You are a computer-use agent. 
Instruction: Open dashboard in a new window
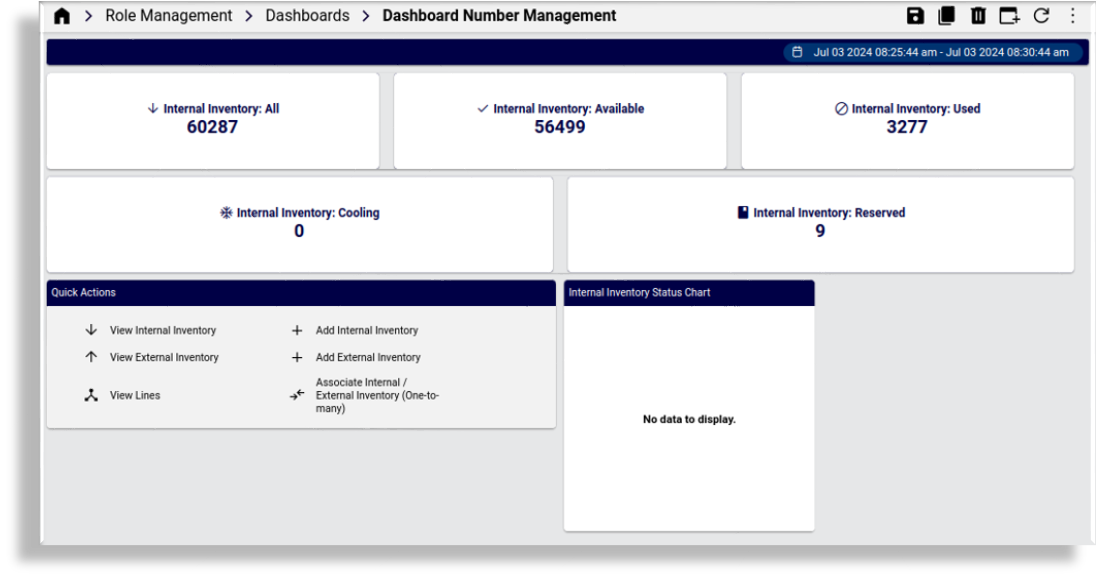coord(1009,15)
